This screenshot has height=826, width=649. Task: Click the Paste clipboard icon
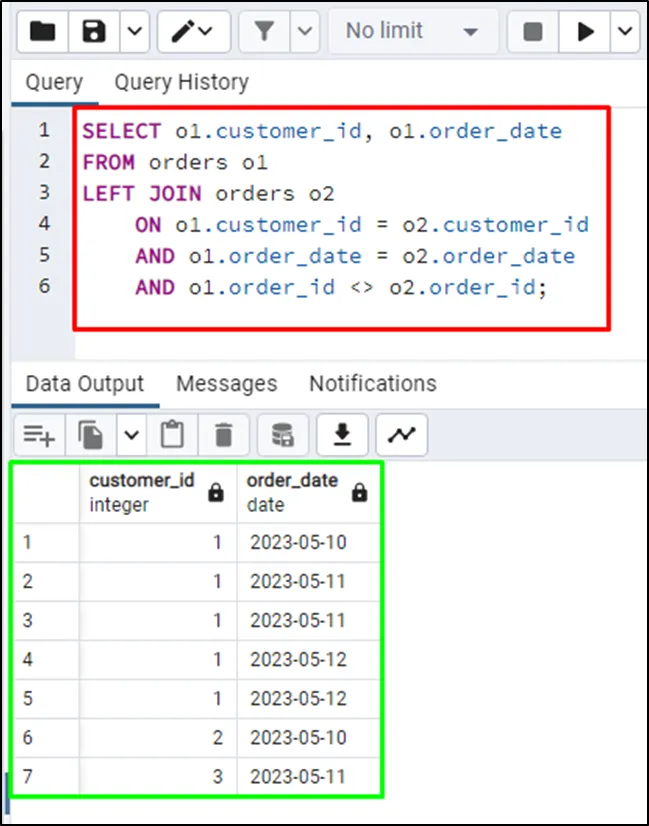tap(173, 435)
